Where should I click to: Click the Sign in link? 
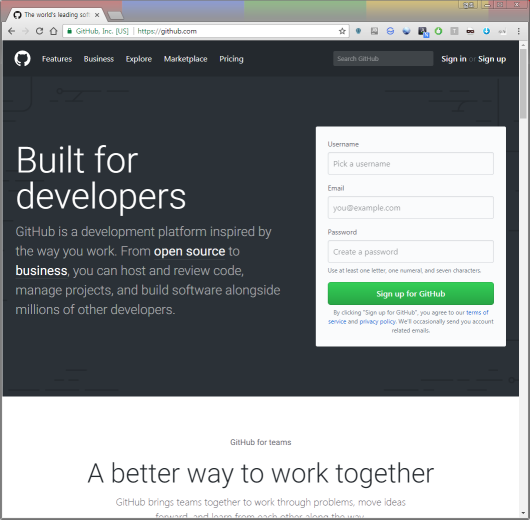coord(454,59)
